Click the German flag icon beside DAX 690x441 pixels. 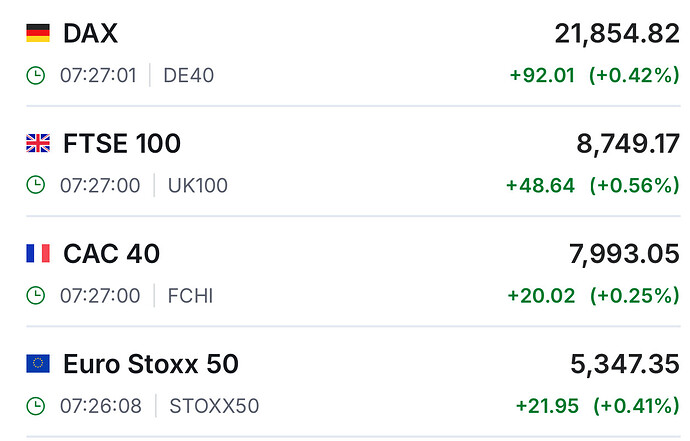(38, 34)
